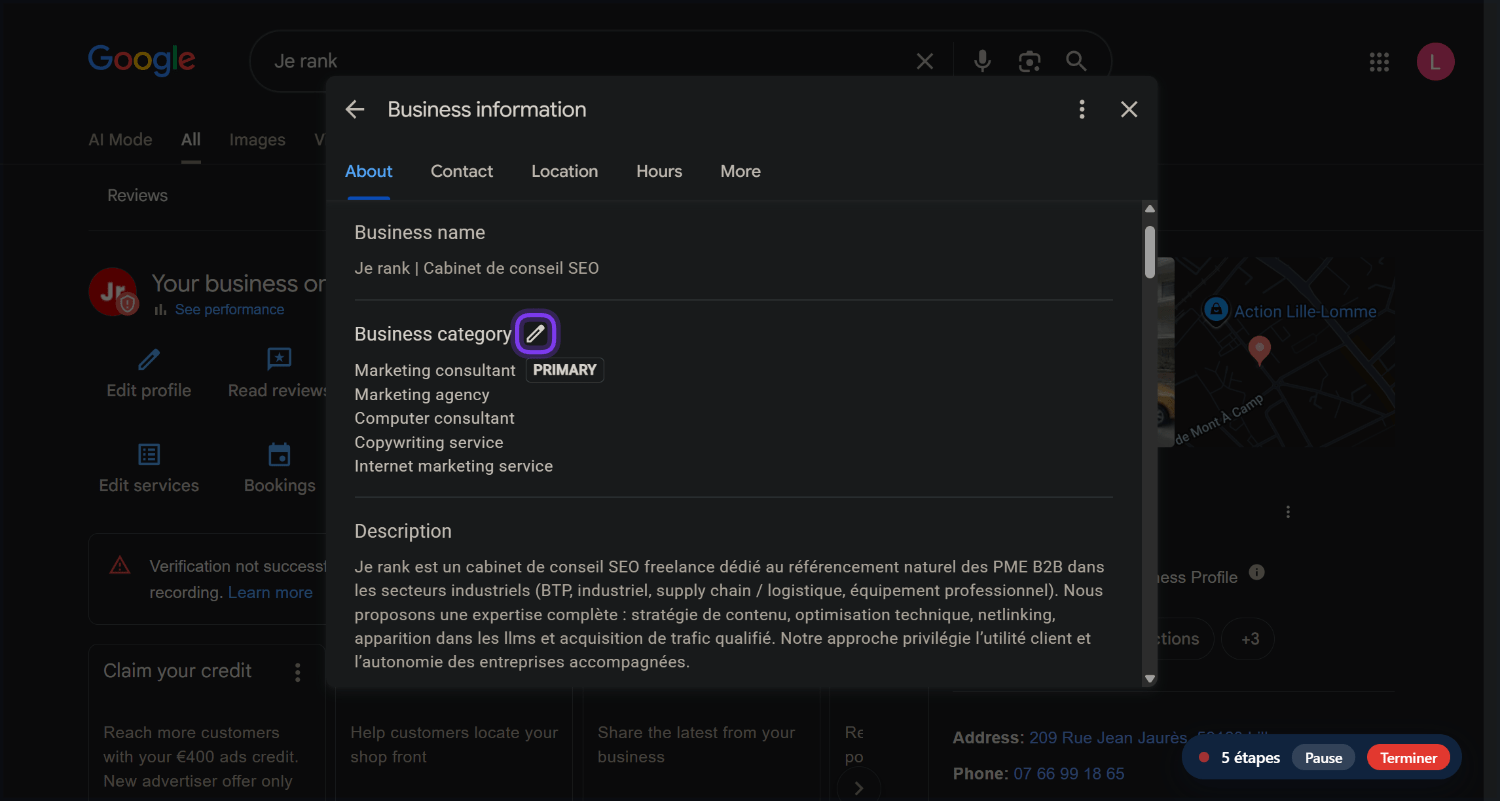Click Marketing agency category
Screen dimensions: 1500x801
[422, 395]
